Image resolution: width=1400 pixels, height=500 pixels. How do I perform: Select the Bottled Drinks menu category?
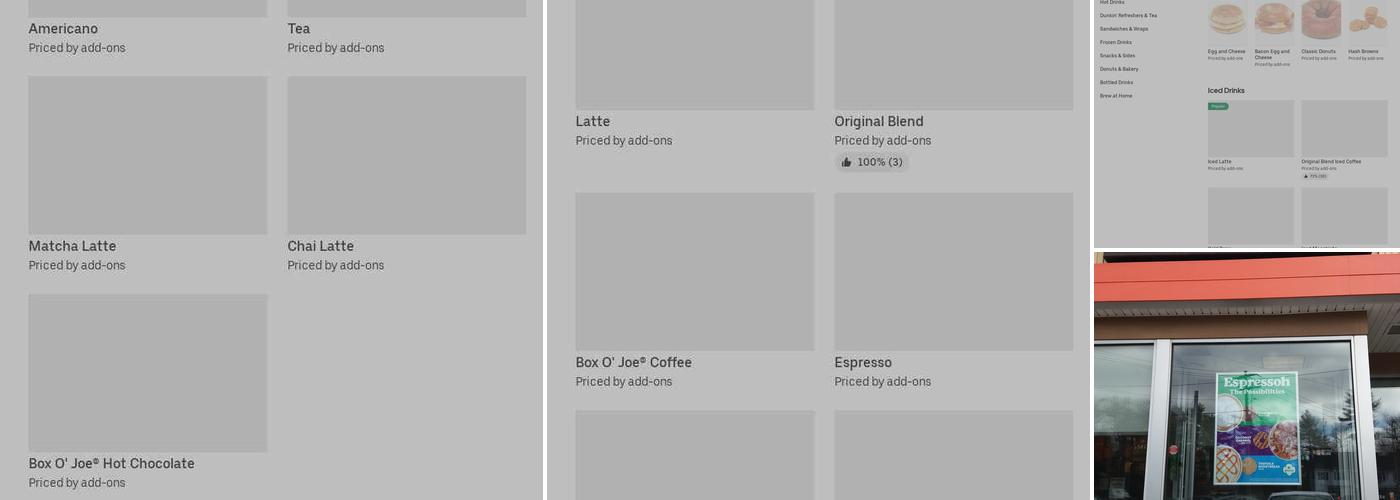(x=1116, y=82)
